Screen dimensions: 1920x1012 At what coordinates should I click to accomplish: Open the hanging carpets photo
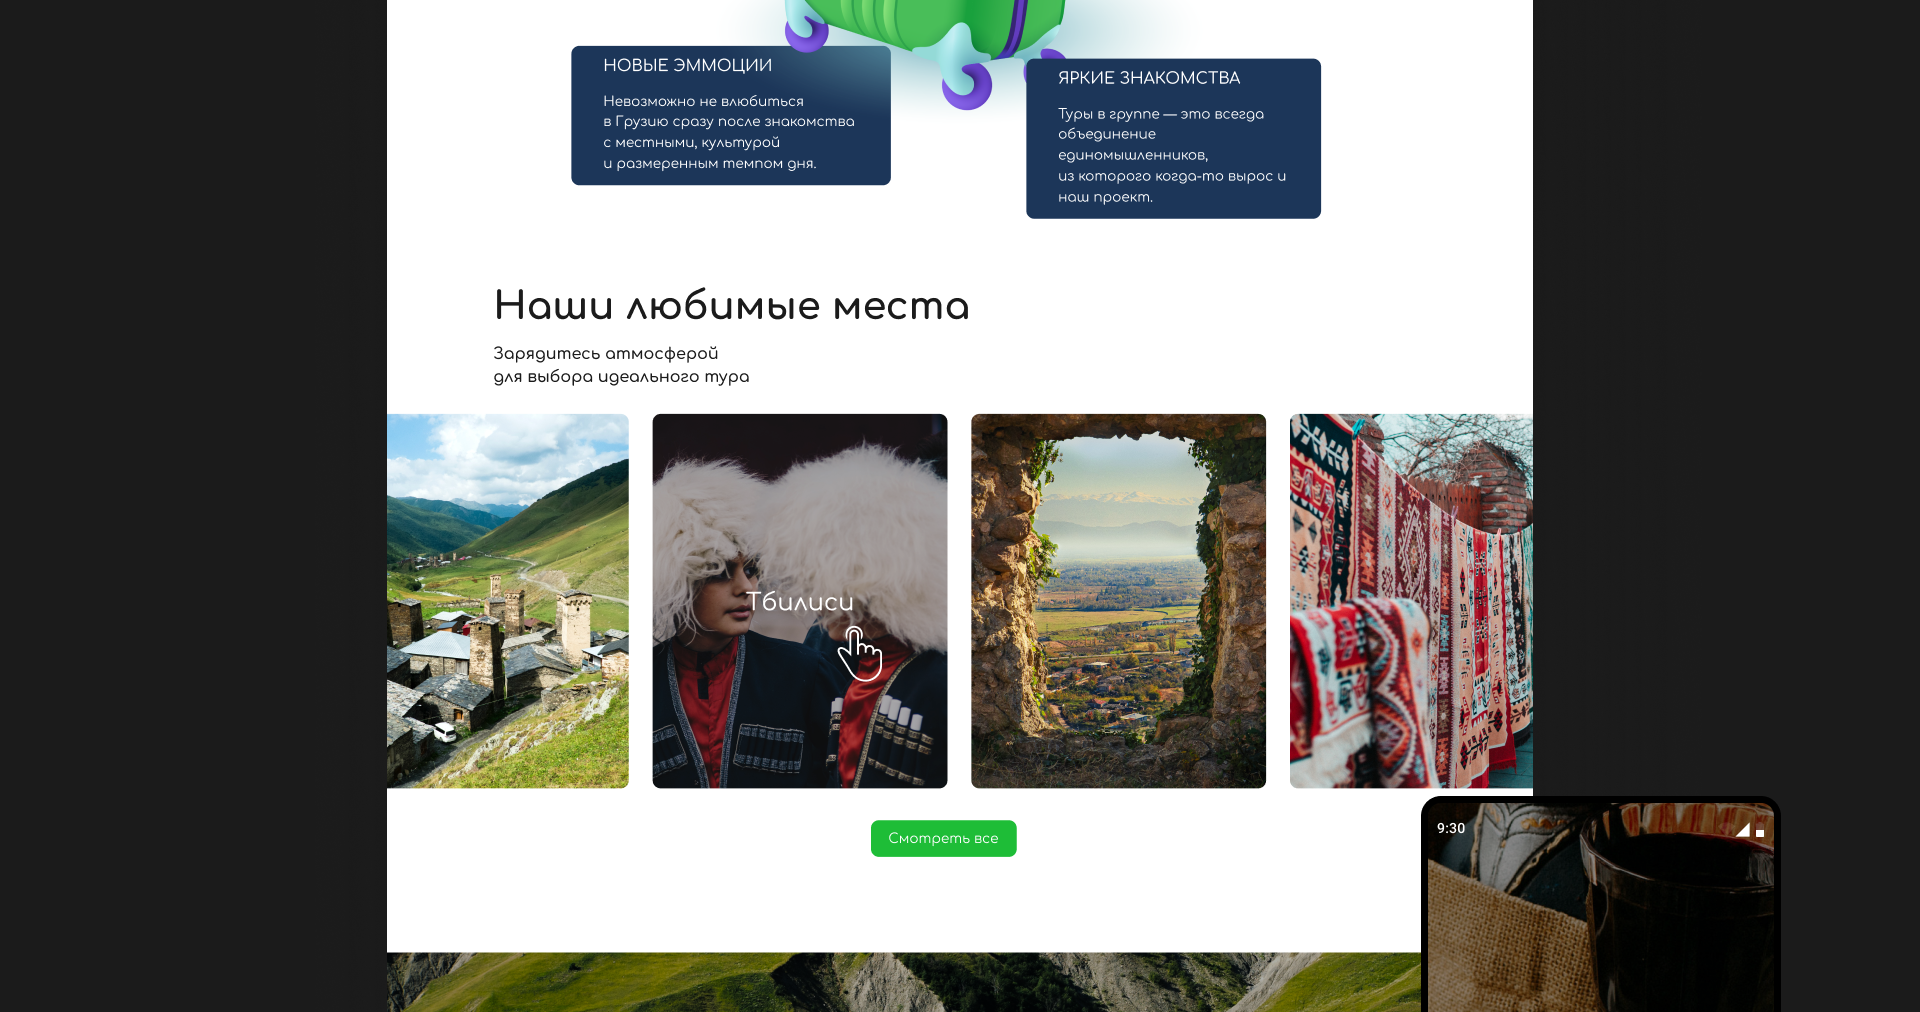[1410, 600]
